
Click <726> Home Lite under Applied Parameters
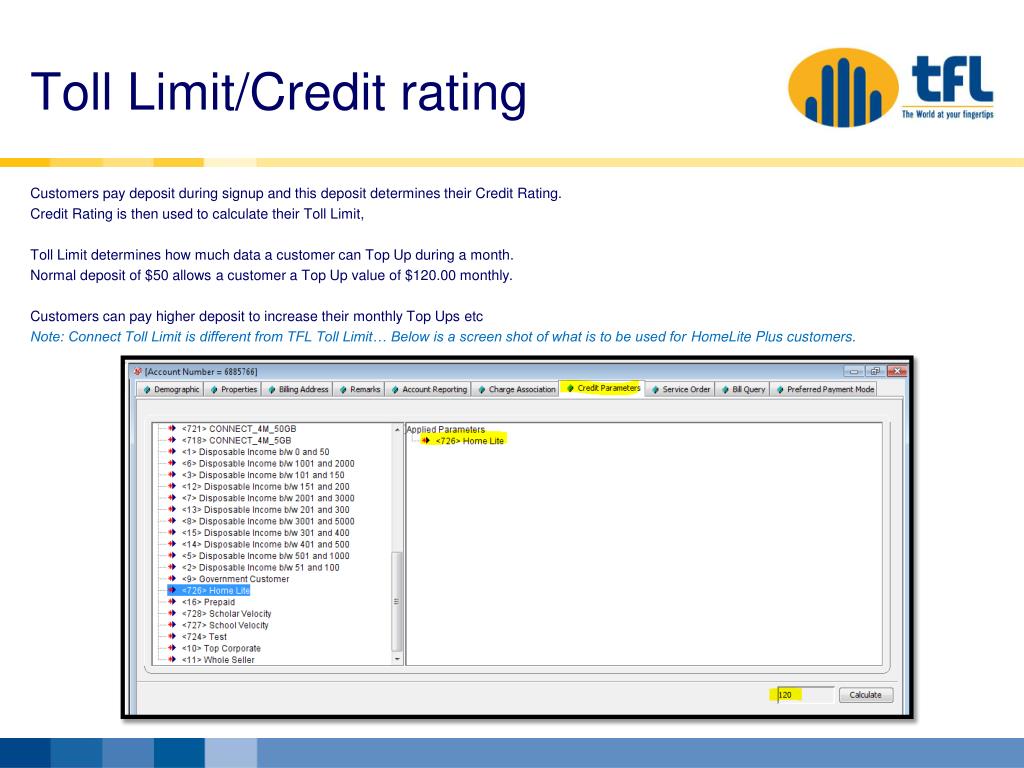point(470,441)
